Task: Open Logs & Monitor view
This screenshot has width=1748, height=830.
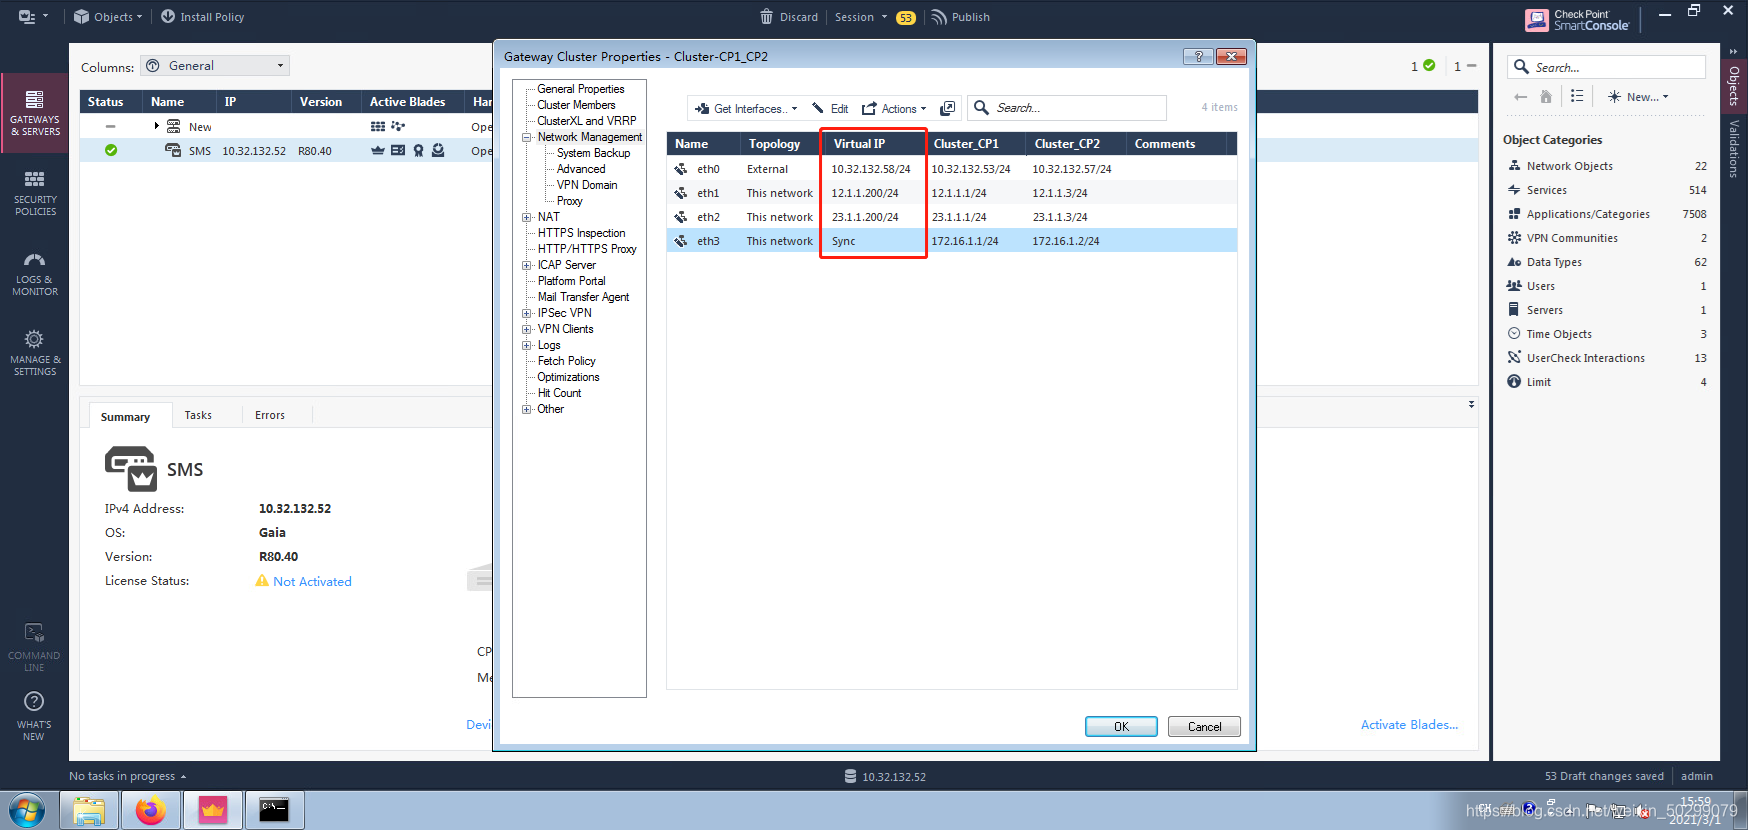Action: 35,273
